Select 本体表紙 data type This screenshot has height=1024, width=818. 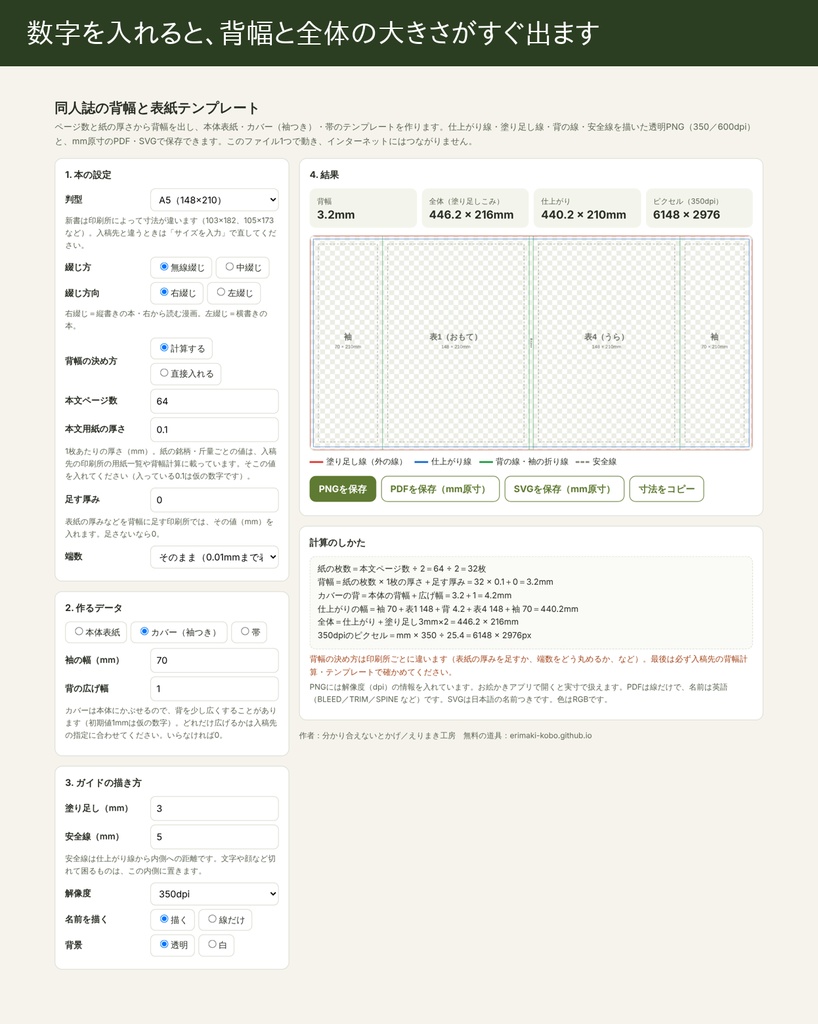click(96, 632)
